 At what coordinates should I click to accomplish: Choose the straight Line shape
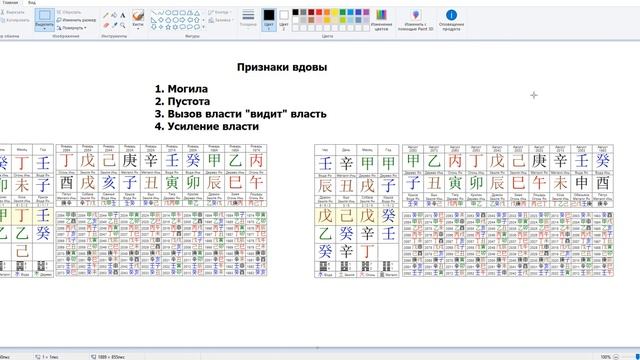coord(154,13)
